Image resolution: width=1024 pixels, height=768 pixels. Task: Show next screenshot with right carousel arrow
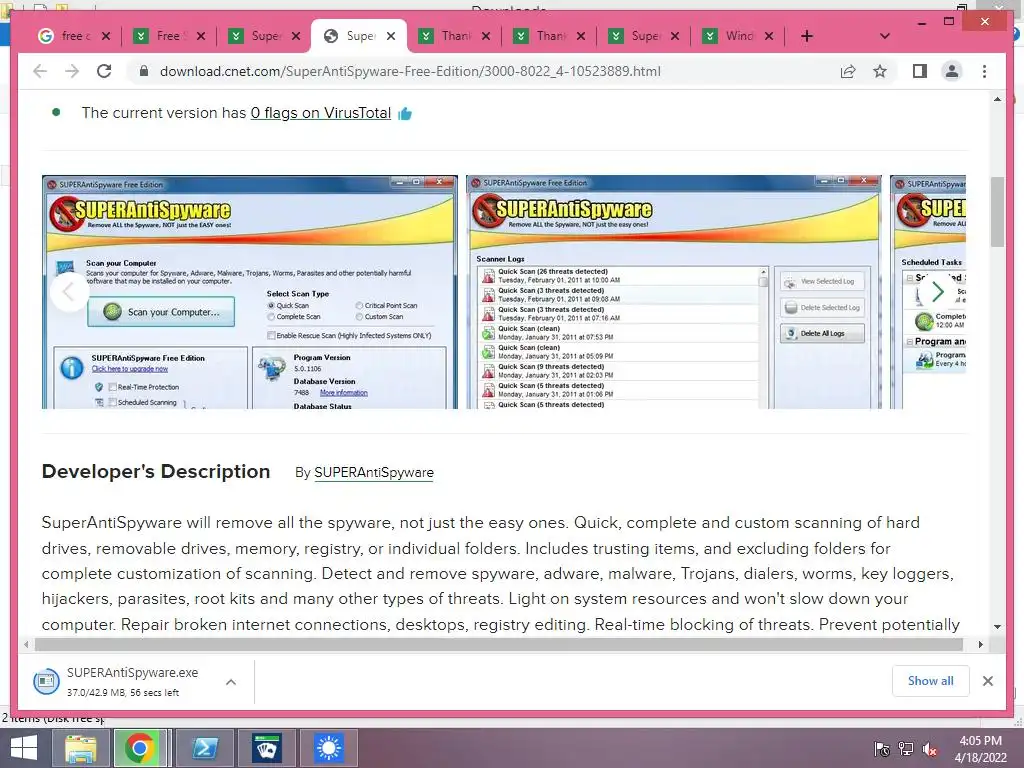coord(938,291)
